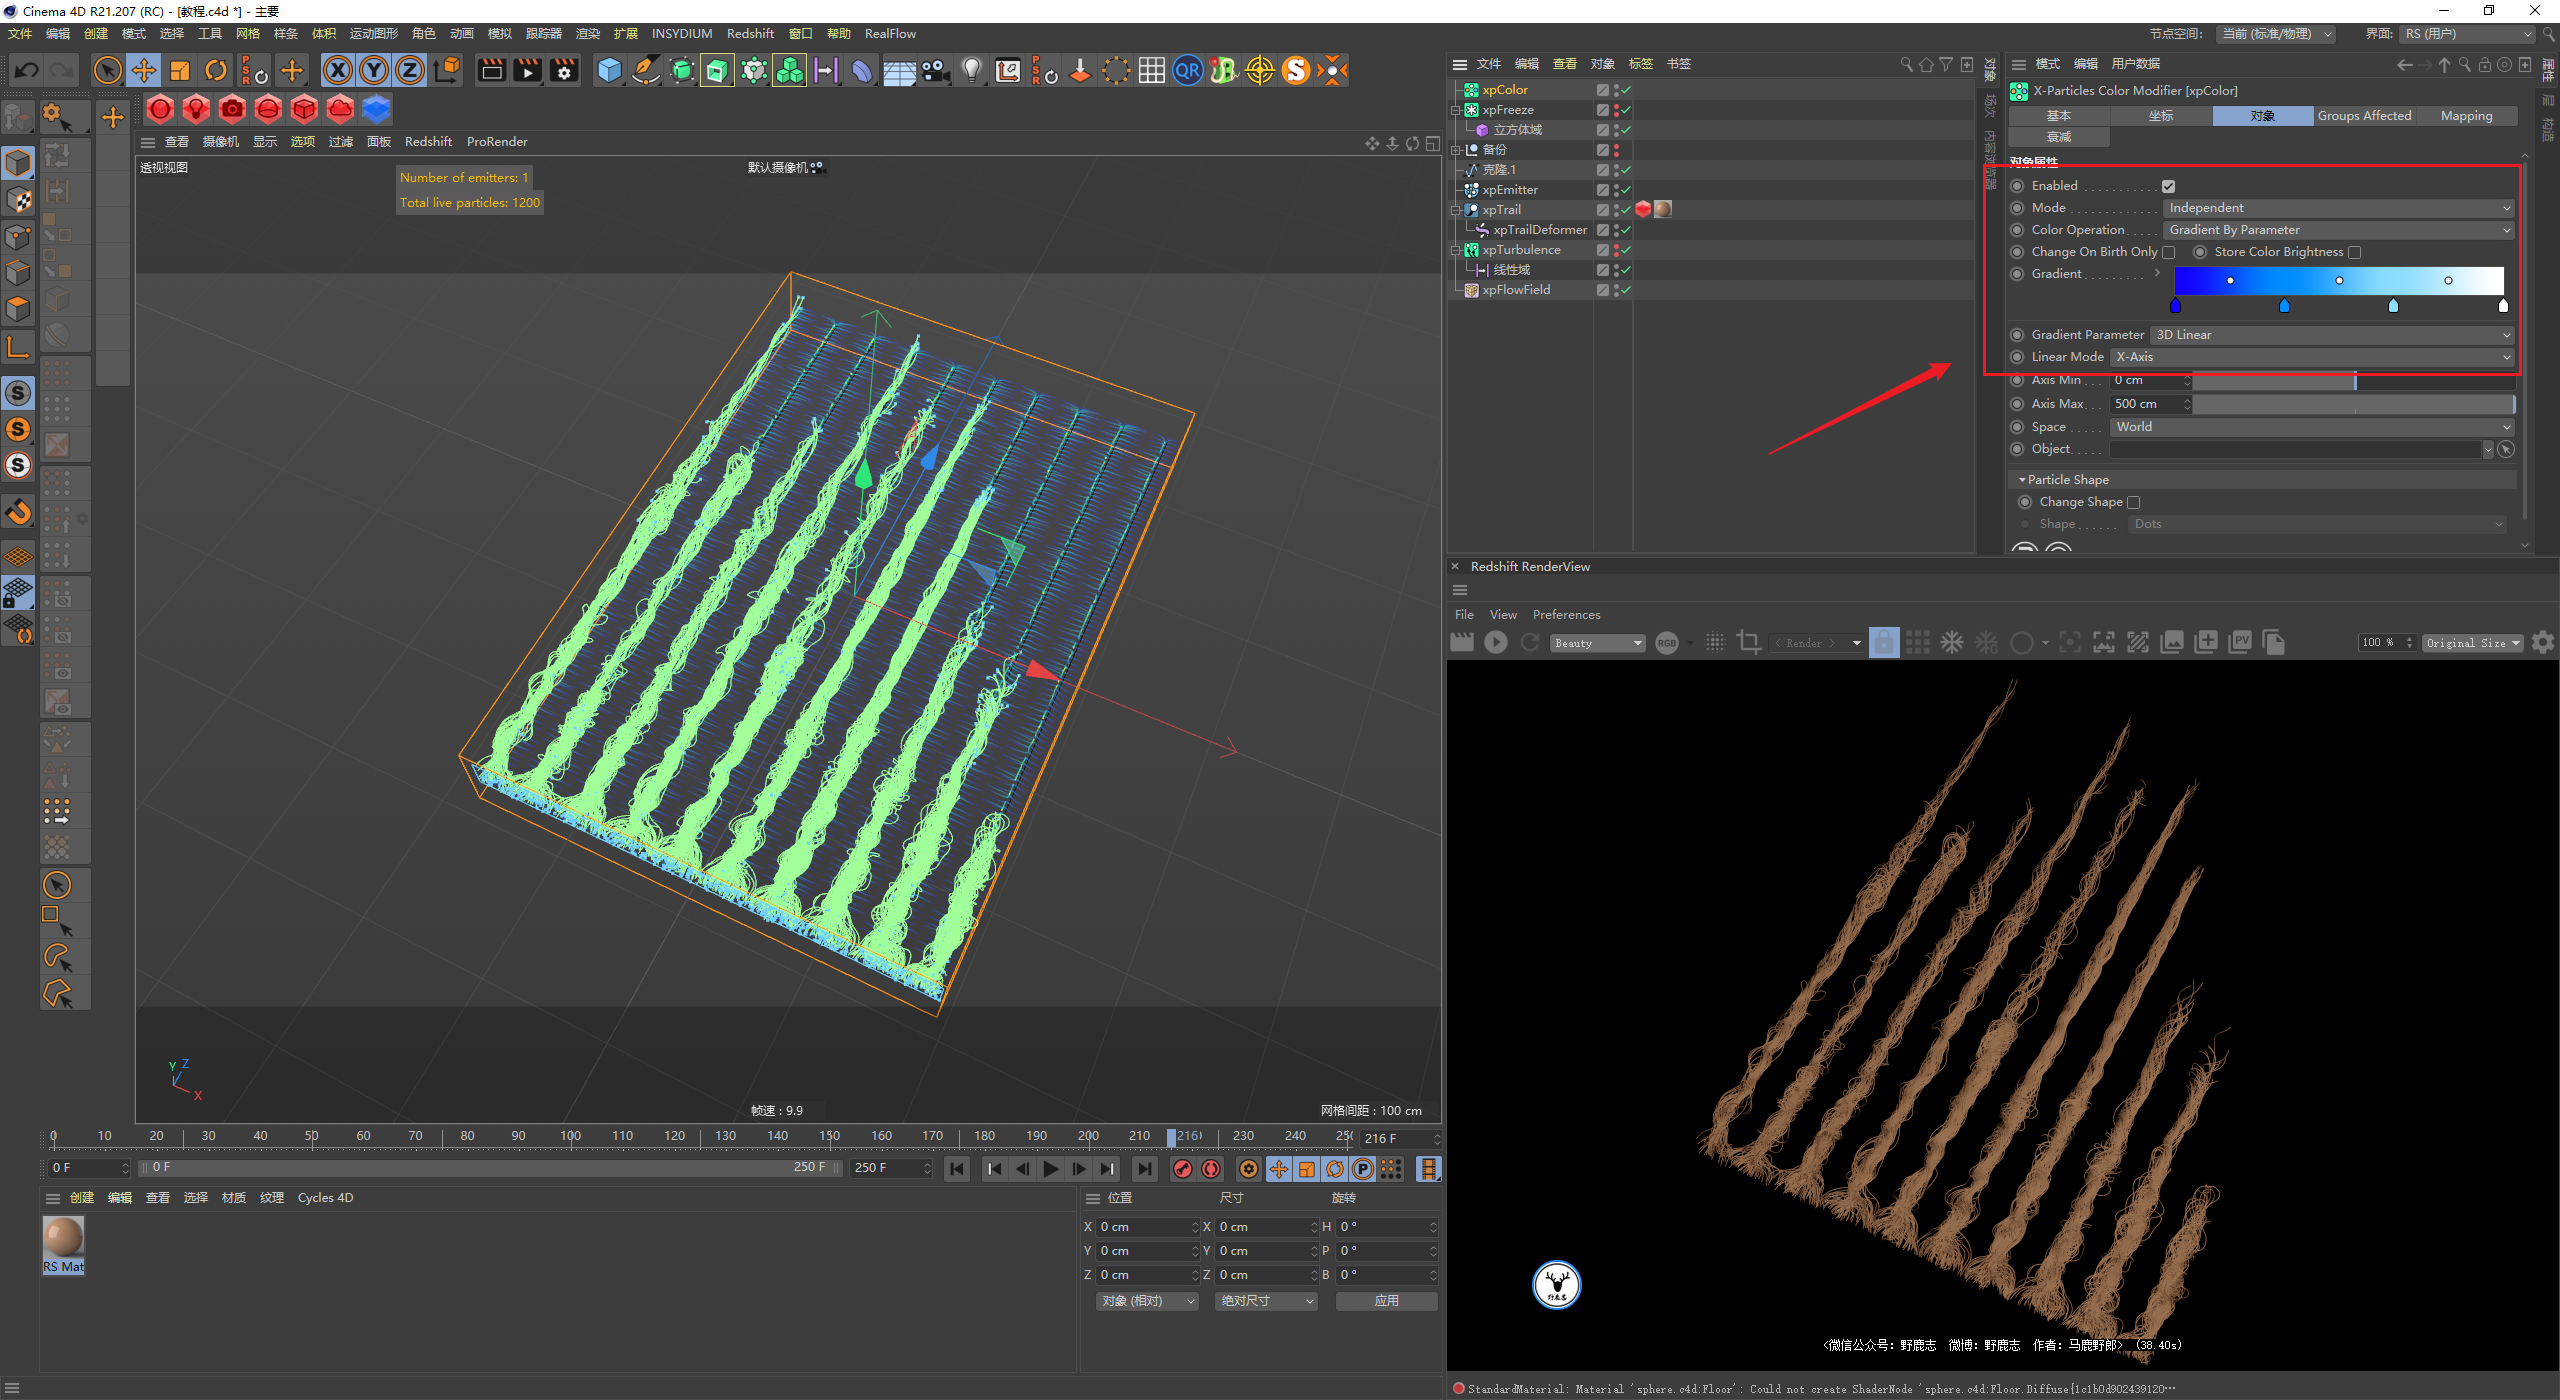The width and height of the screenshot is (2560, 1400).
Task: Switch to Groups Affected tab
Action: (x=2364, y=116)
